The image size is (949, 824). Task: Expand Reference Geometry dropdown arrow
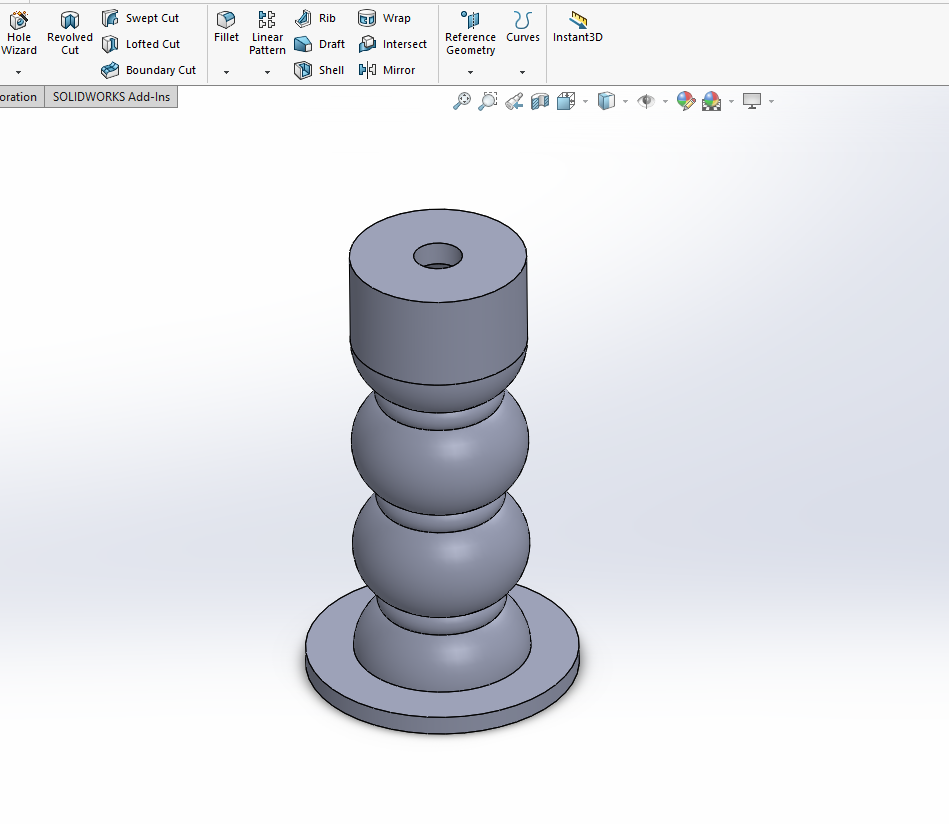pos(470,72)
